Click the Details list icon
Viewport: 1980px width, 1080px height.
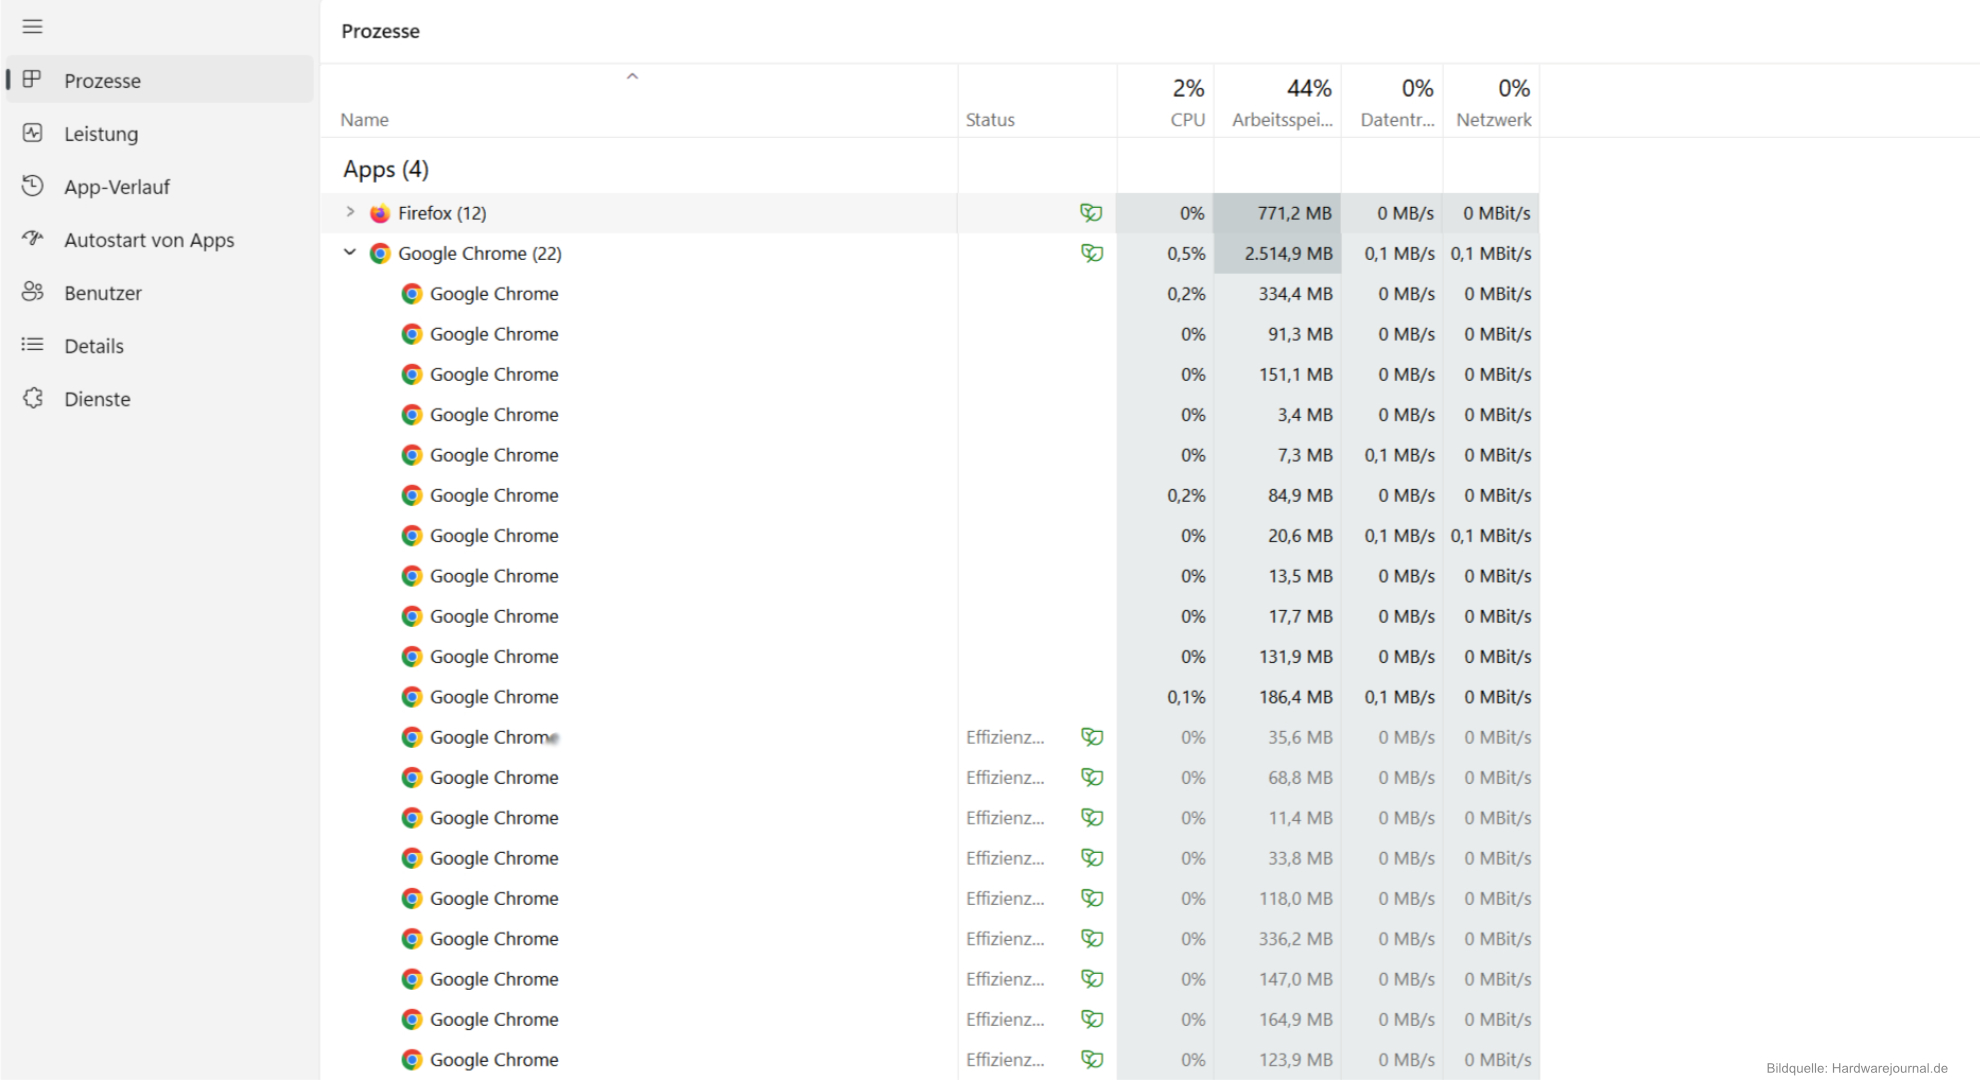[32, 344]
